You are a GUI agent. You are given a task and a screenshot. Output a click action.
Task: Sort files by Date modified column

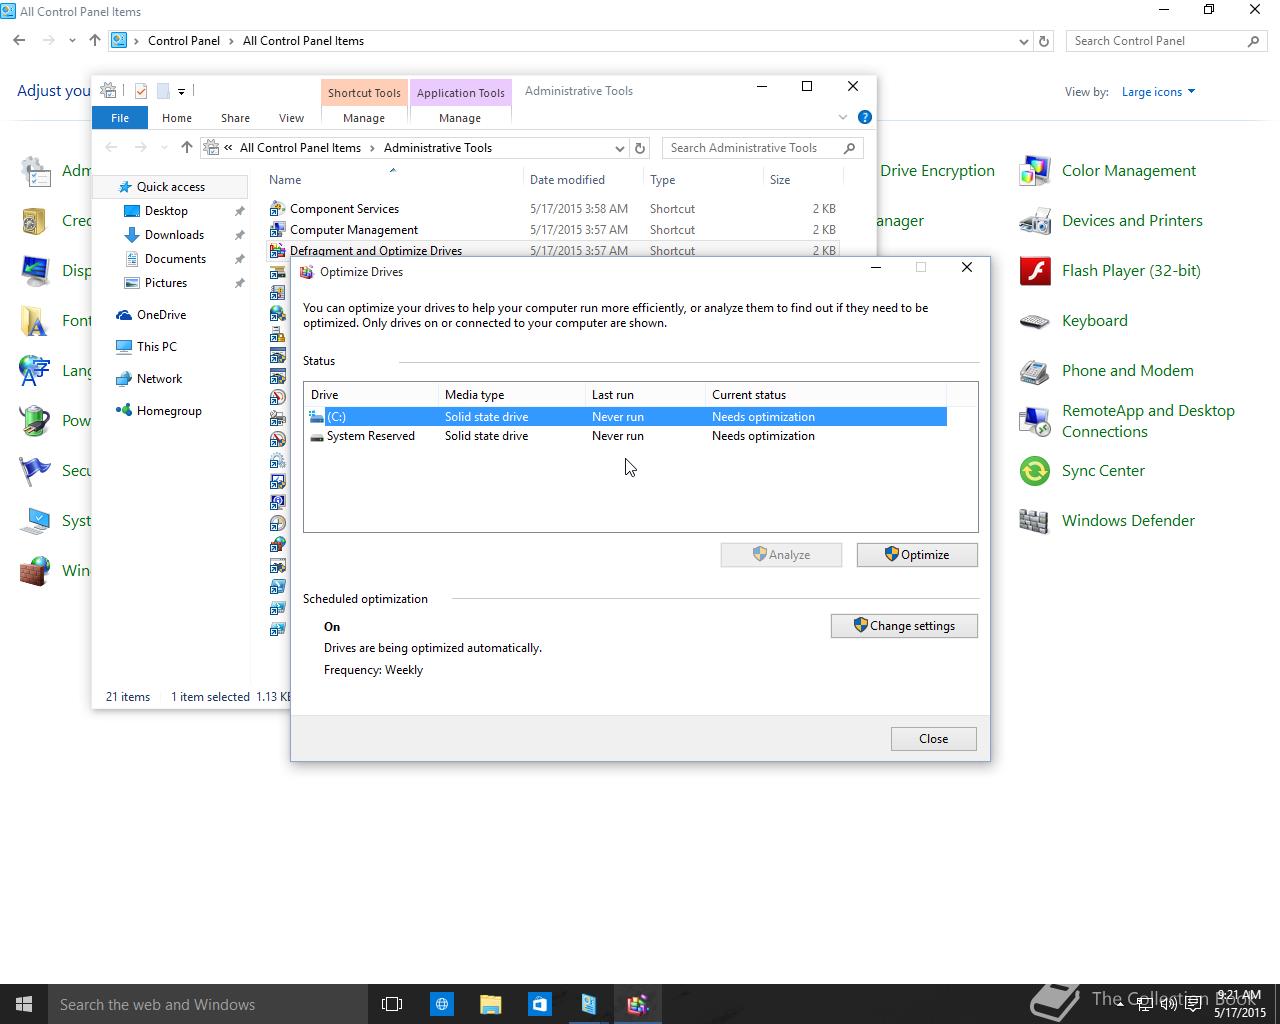(567, 180)
